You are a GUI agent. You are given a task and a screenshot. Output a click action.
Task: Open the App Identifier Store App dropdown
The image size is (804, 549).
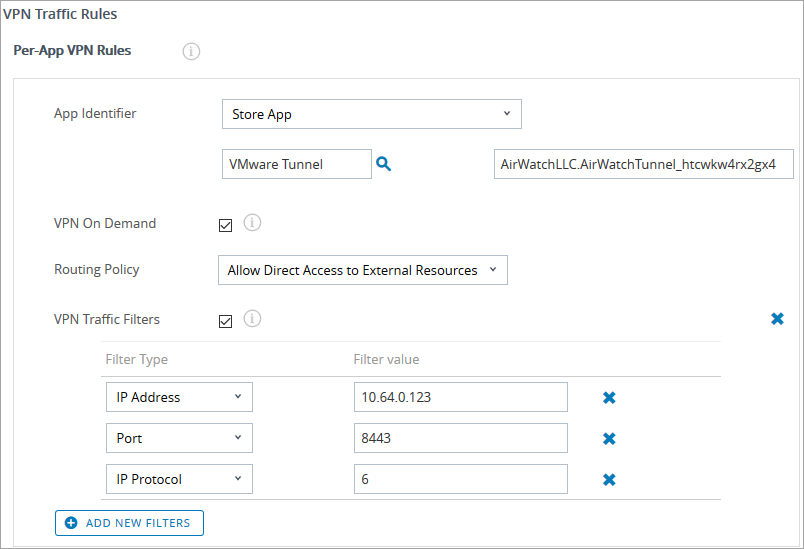point(372,114)
